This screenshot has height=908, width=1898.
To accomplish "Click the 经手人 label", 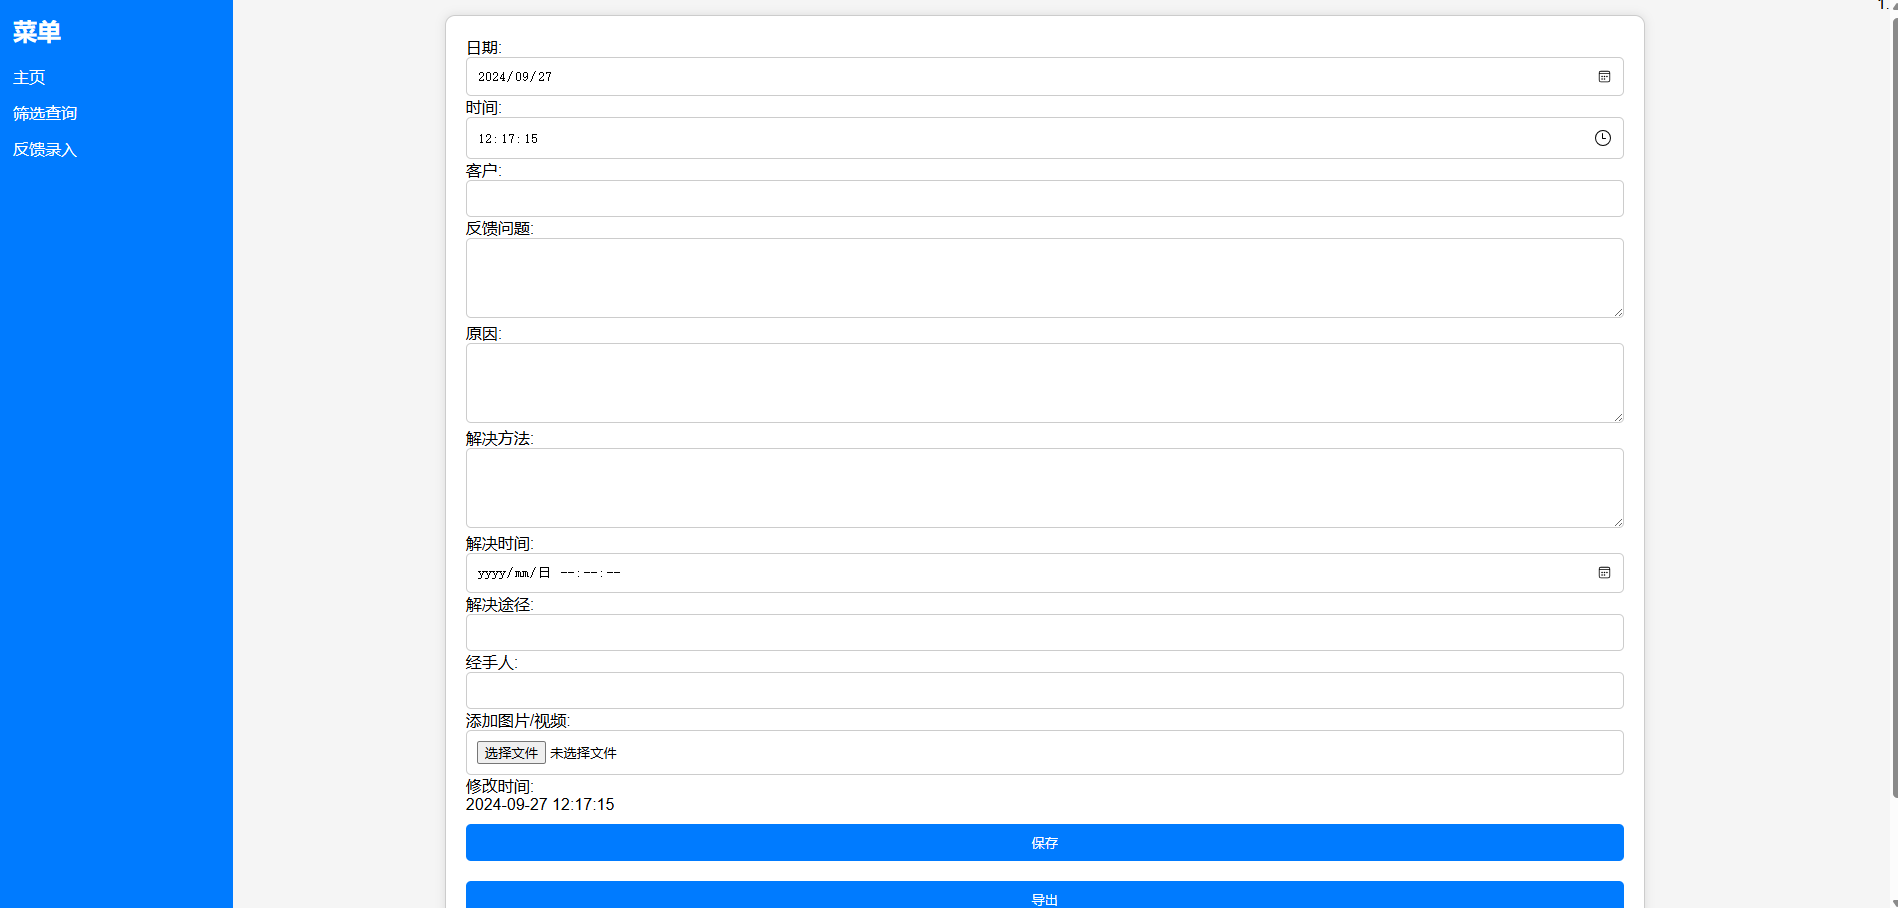I will (x=492, y=663).
